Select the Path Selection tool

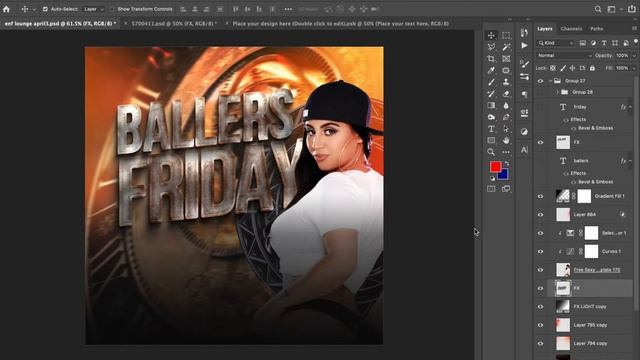[x=506, y=129]
